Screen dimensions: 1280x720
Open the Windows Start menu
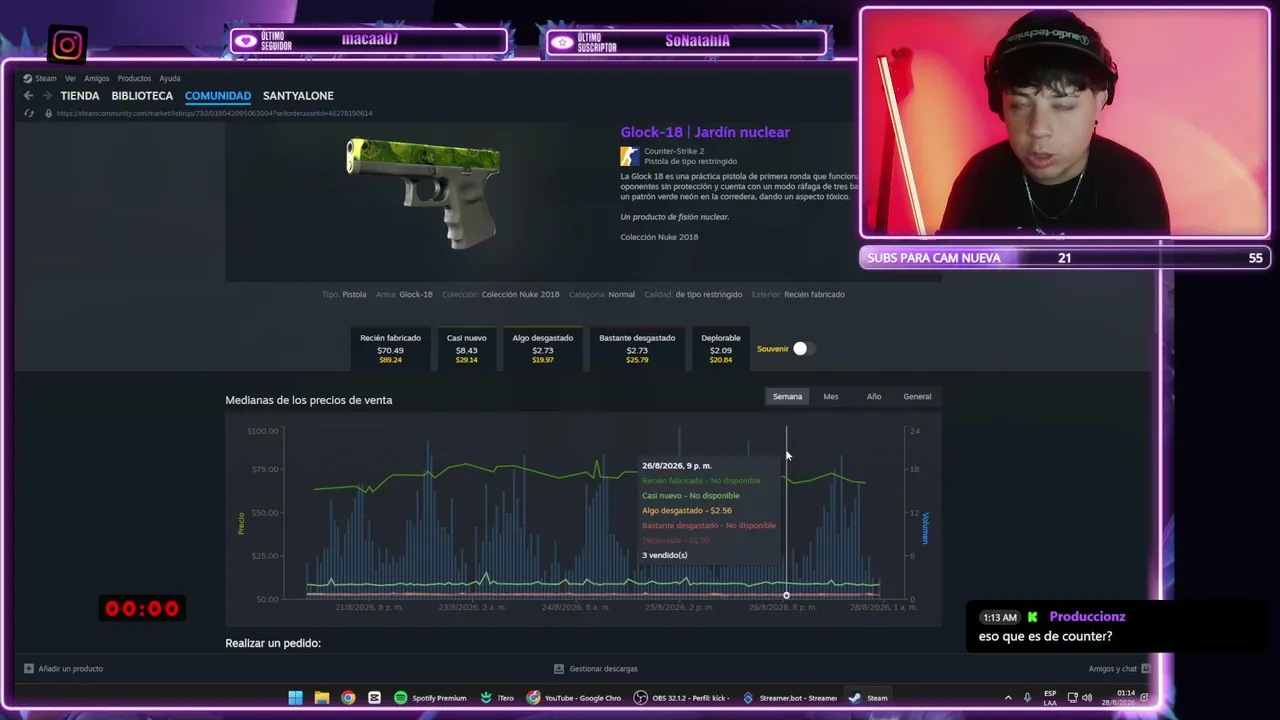[295, 698]
